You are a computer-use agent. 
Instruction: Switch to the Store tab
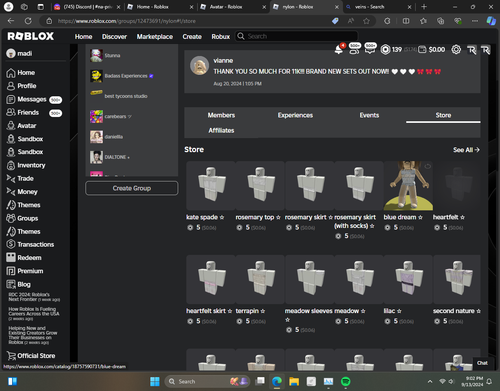click(443, 115)
